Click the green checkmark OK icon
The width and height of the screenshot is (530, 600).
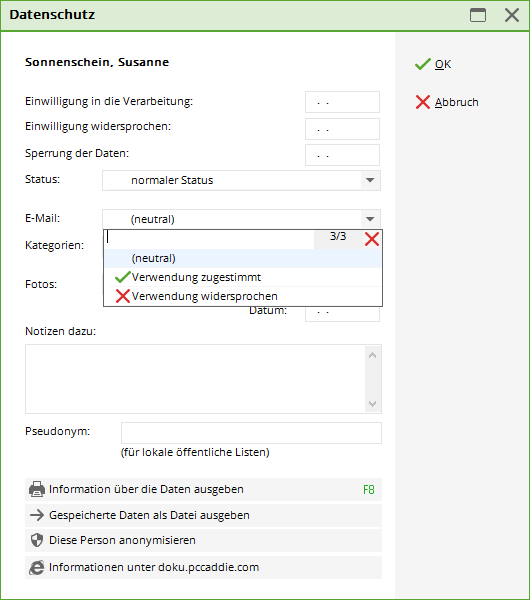pyautogui.click(x=423, y=64)
